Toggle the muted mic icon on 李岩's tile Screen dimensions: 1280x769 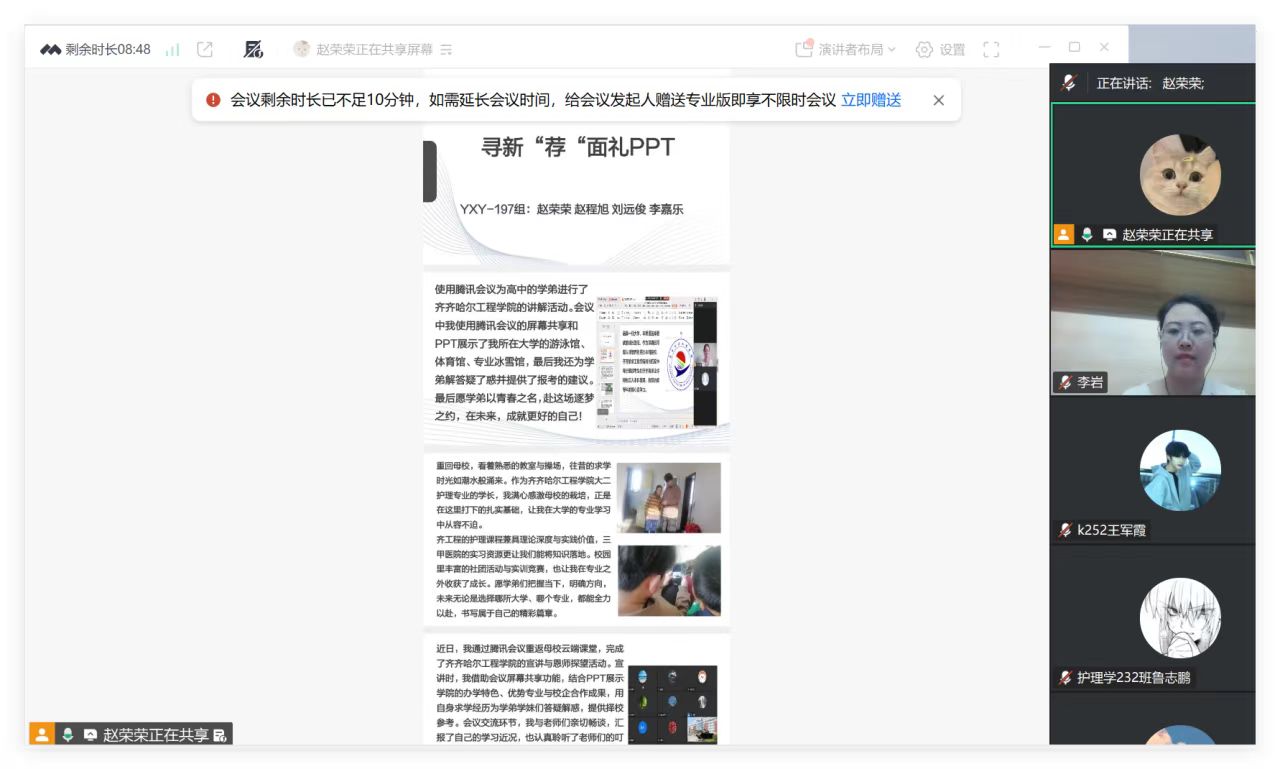pyautogui.click(x=1065, y=382)
